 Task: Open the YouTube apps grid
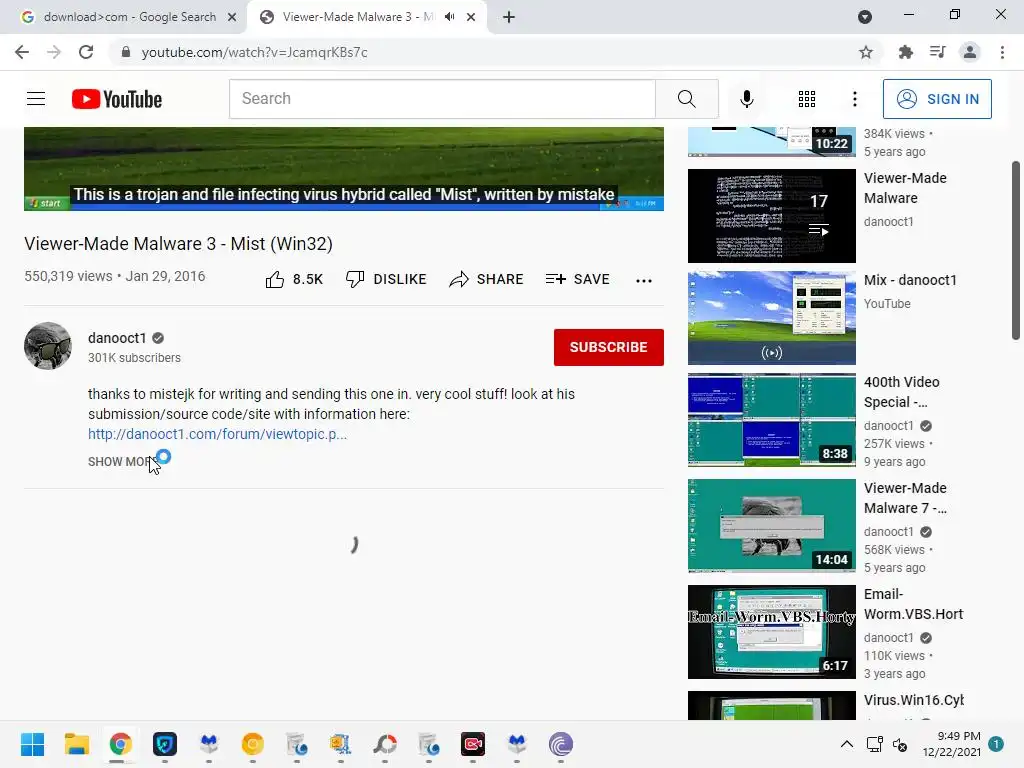click(807, 99)
